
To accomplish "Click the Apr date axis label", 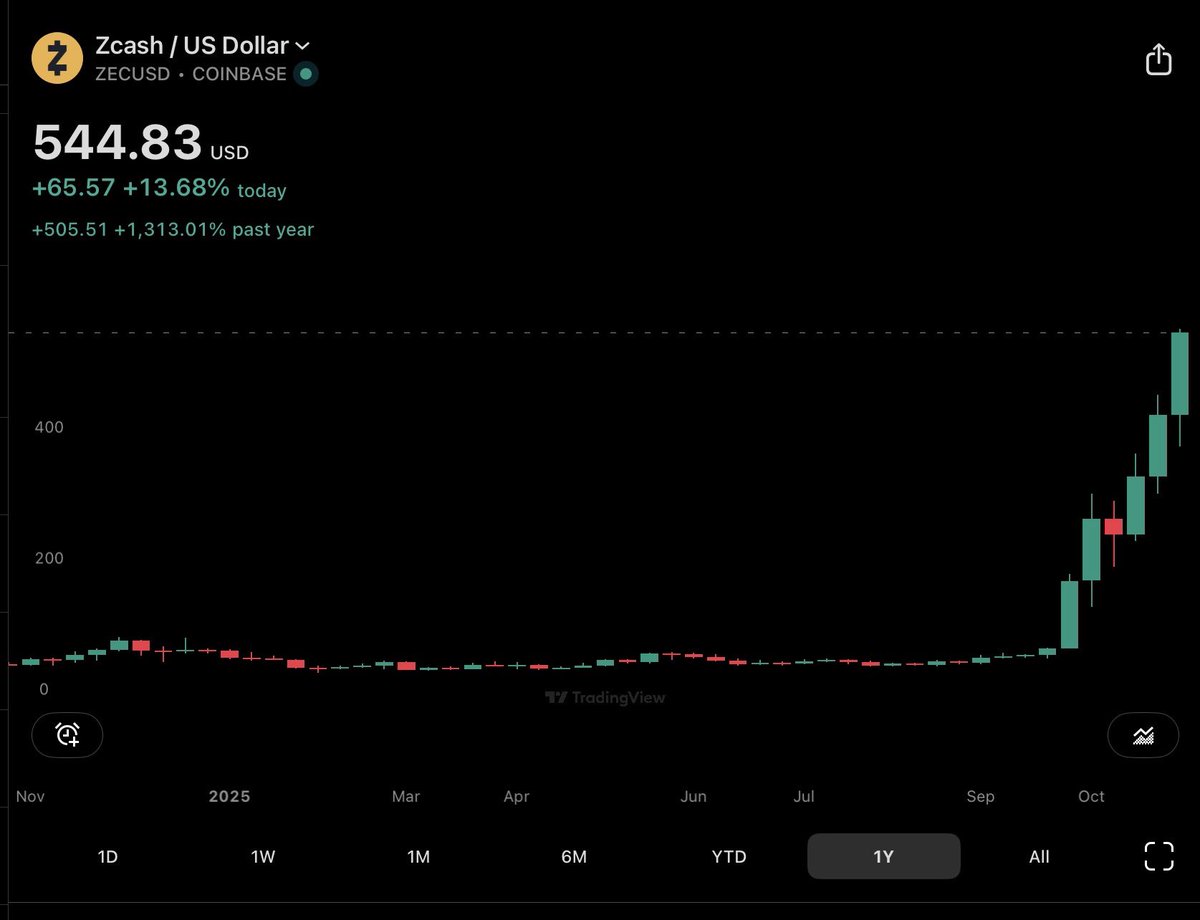I will point(516,797).
